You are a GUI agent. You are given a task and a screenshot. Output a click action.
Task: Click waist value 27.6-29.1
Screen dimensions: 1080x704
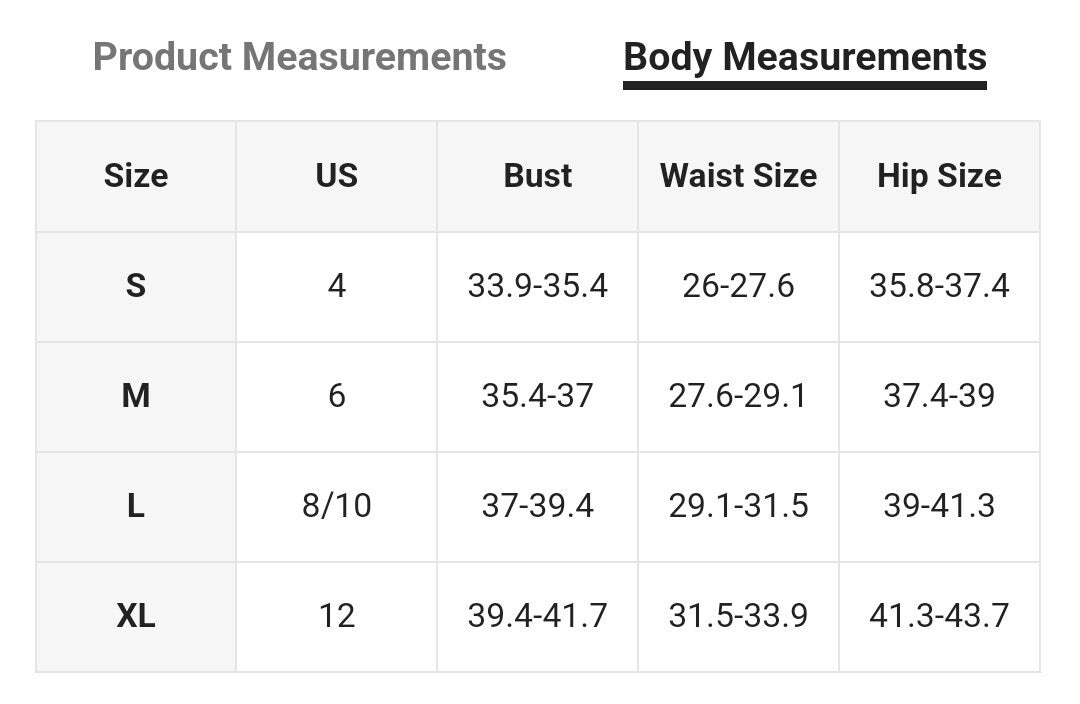tap(738, 396)
